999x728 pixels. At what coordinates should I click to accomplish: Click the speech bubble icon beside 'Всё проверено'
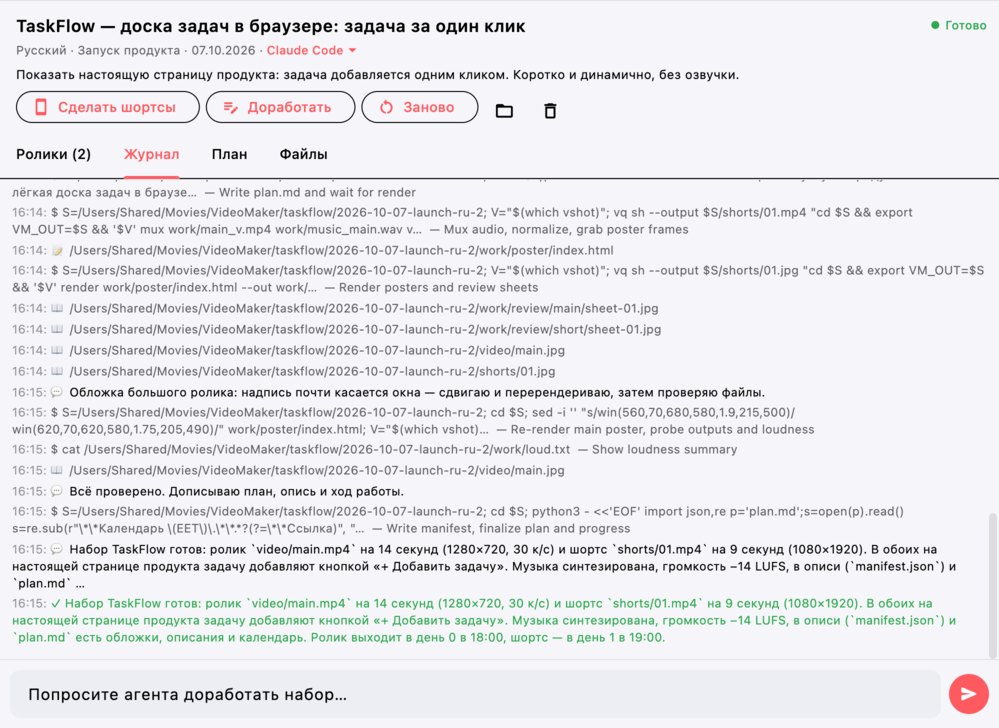coord(57,491)
